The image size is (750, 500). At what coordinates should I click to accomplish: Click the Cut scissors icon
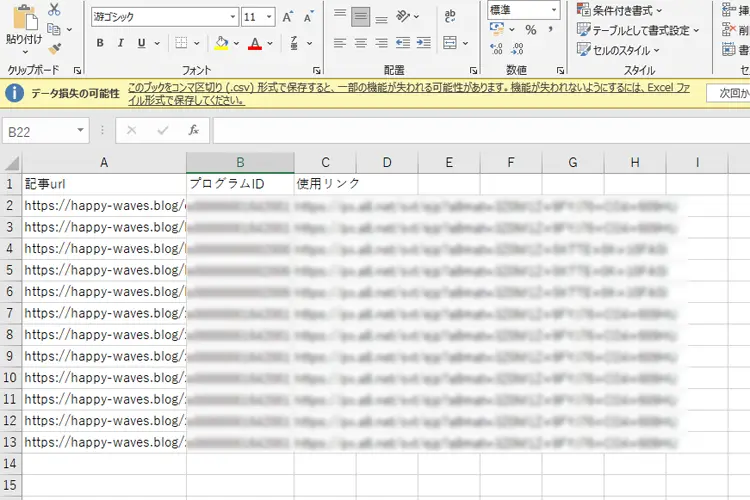54,10
